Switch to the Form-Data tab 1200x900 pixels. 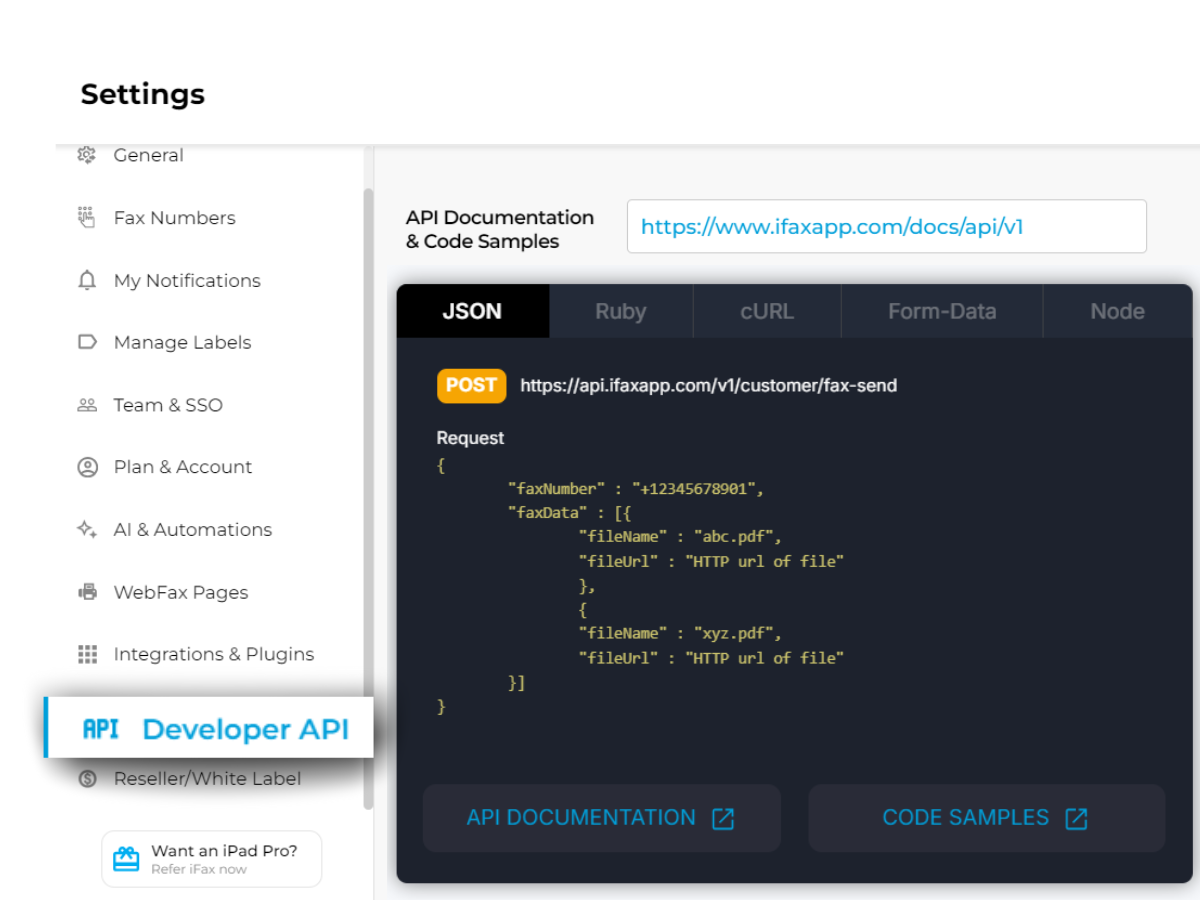pos(942,311)
